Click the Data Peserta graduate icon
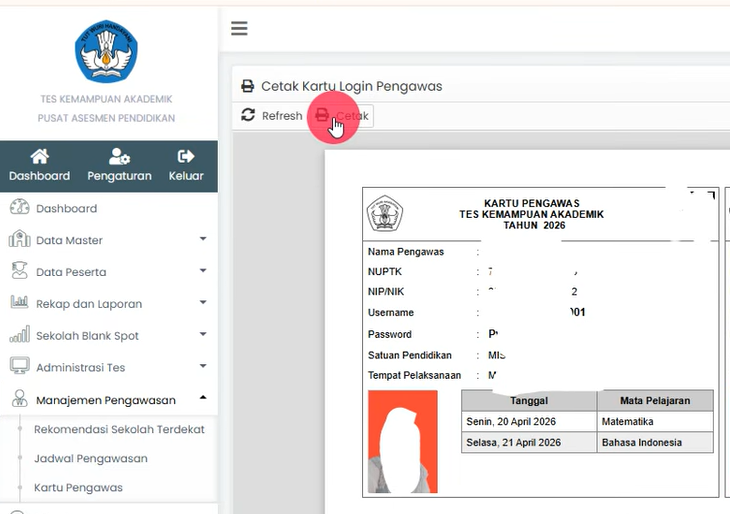The width and height of the screenshot is (730, 514). point(20,271)
